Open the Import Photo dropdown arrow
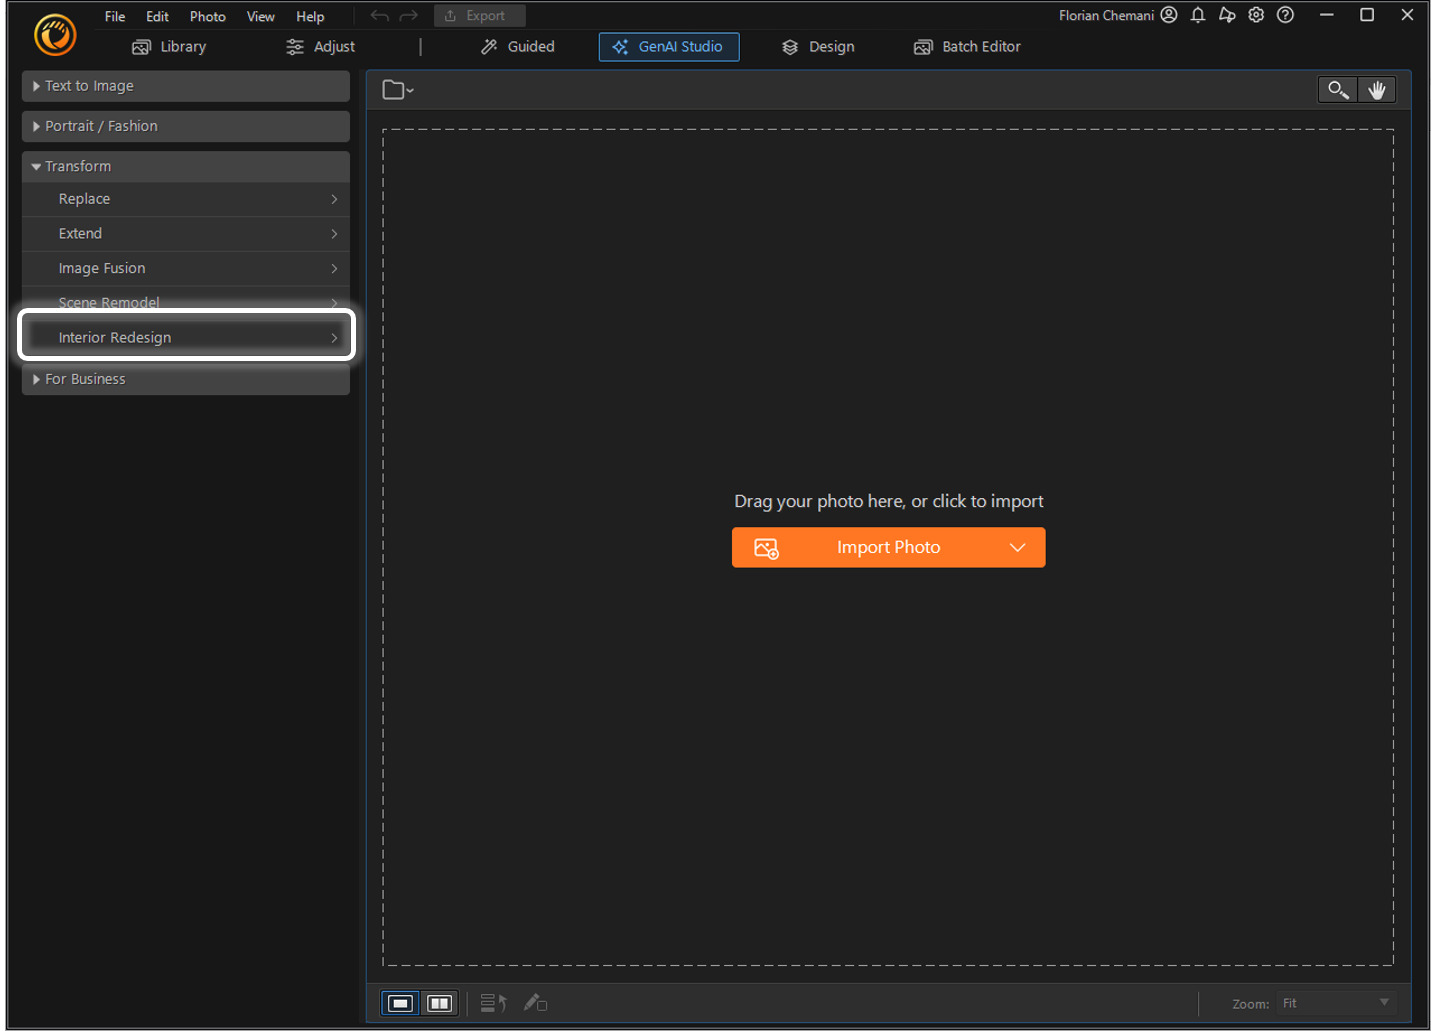This screenshot has width=1431, height=1031. 1017,547
